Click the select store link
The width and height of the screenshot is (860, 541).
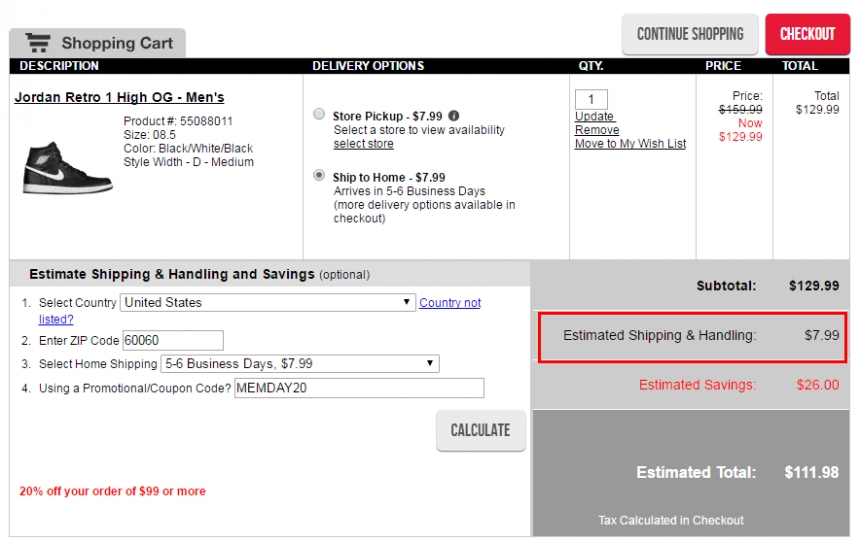363,144
